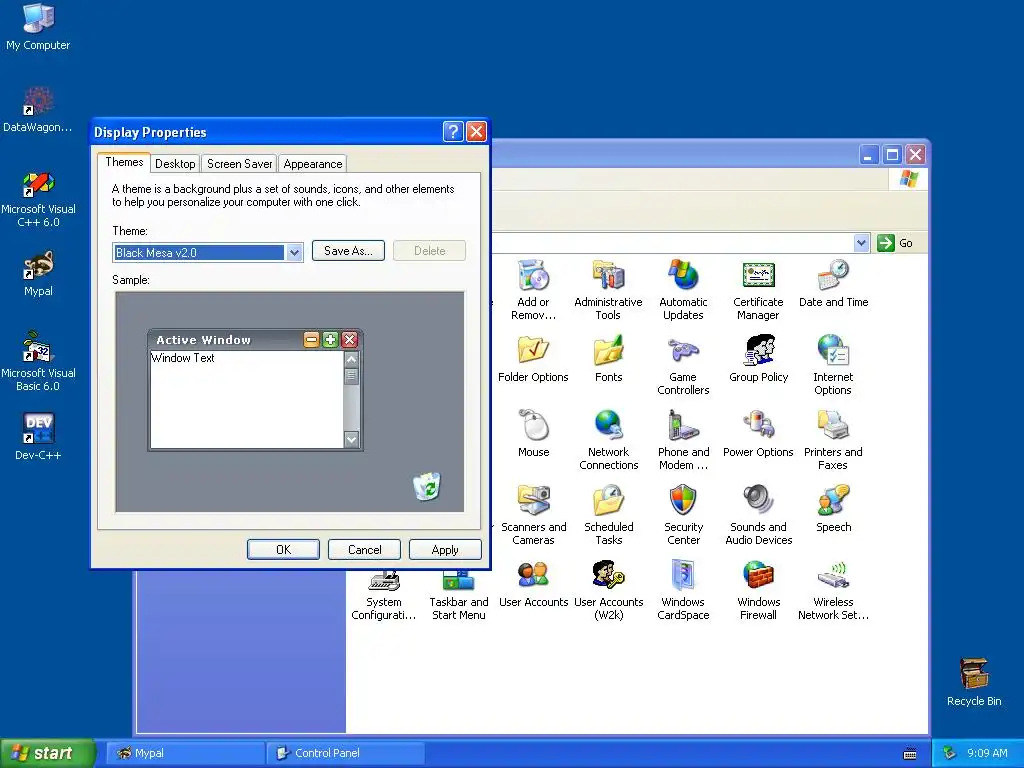The image size is (1024, 768).
Task: Click Windows flag logo in Control Panel
Action: [908, 179]
